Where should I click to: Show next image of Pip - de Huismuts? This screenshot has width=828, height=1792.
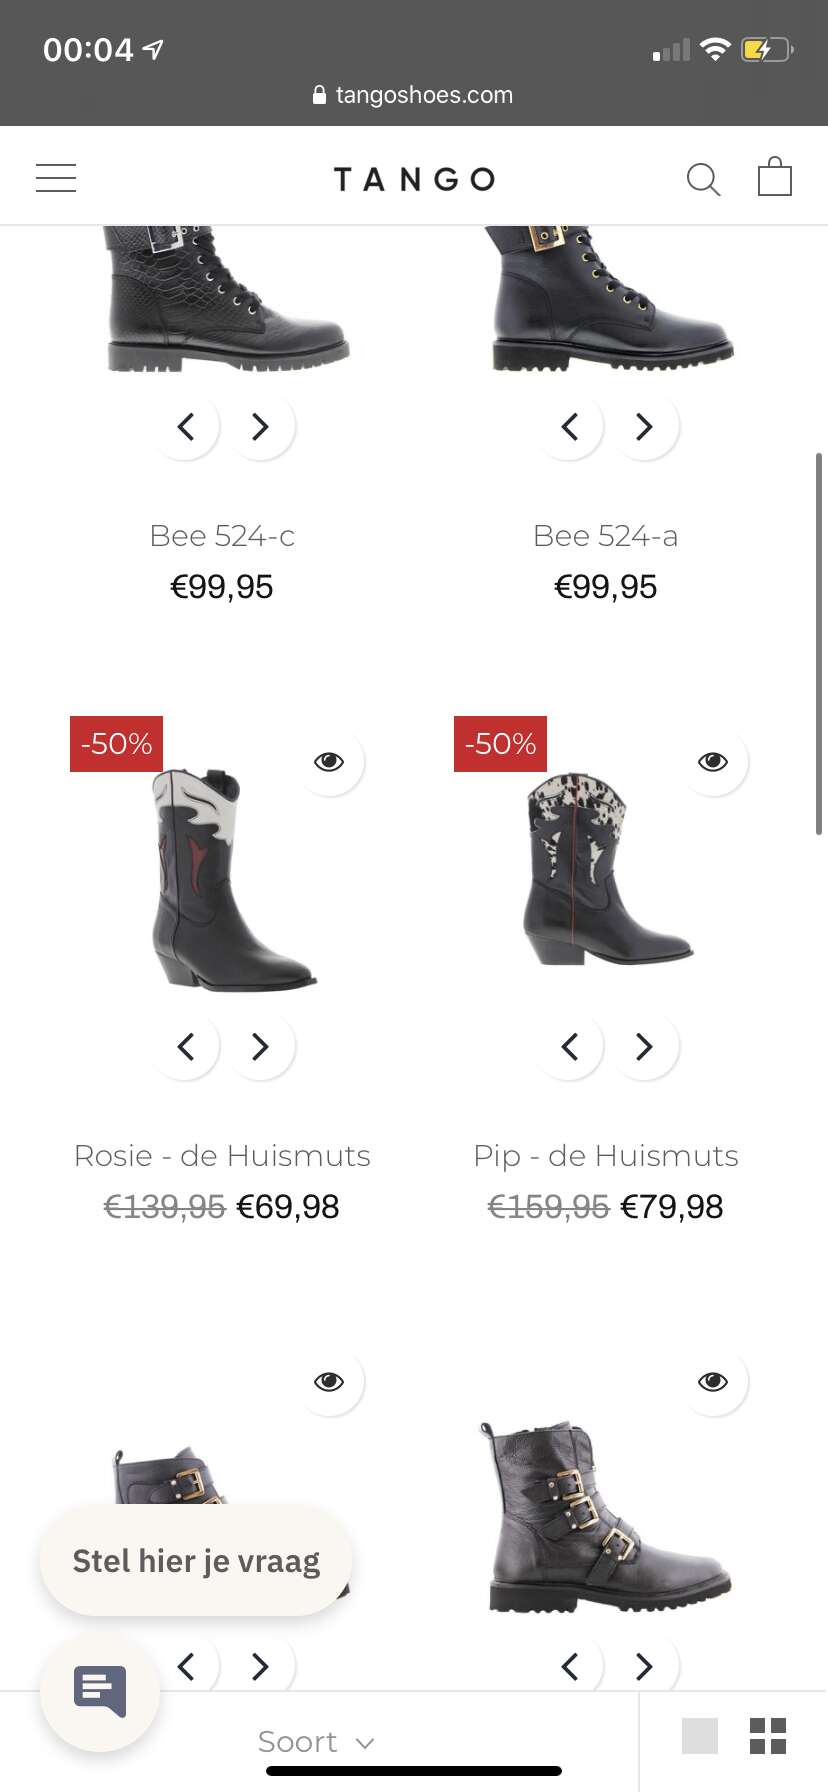click(644, 1047)
